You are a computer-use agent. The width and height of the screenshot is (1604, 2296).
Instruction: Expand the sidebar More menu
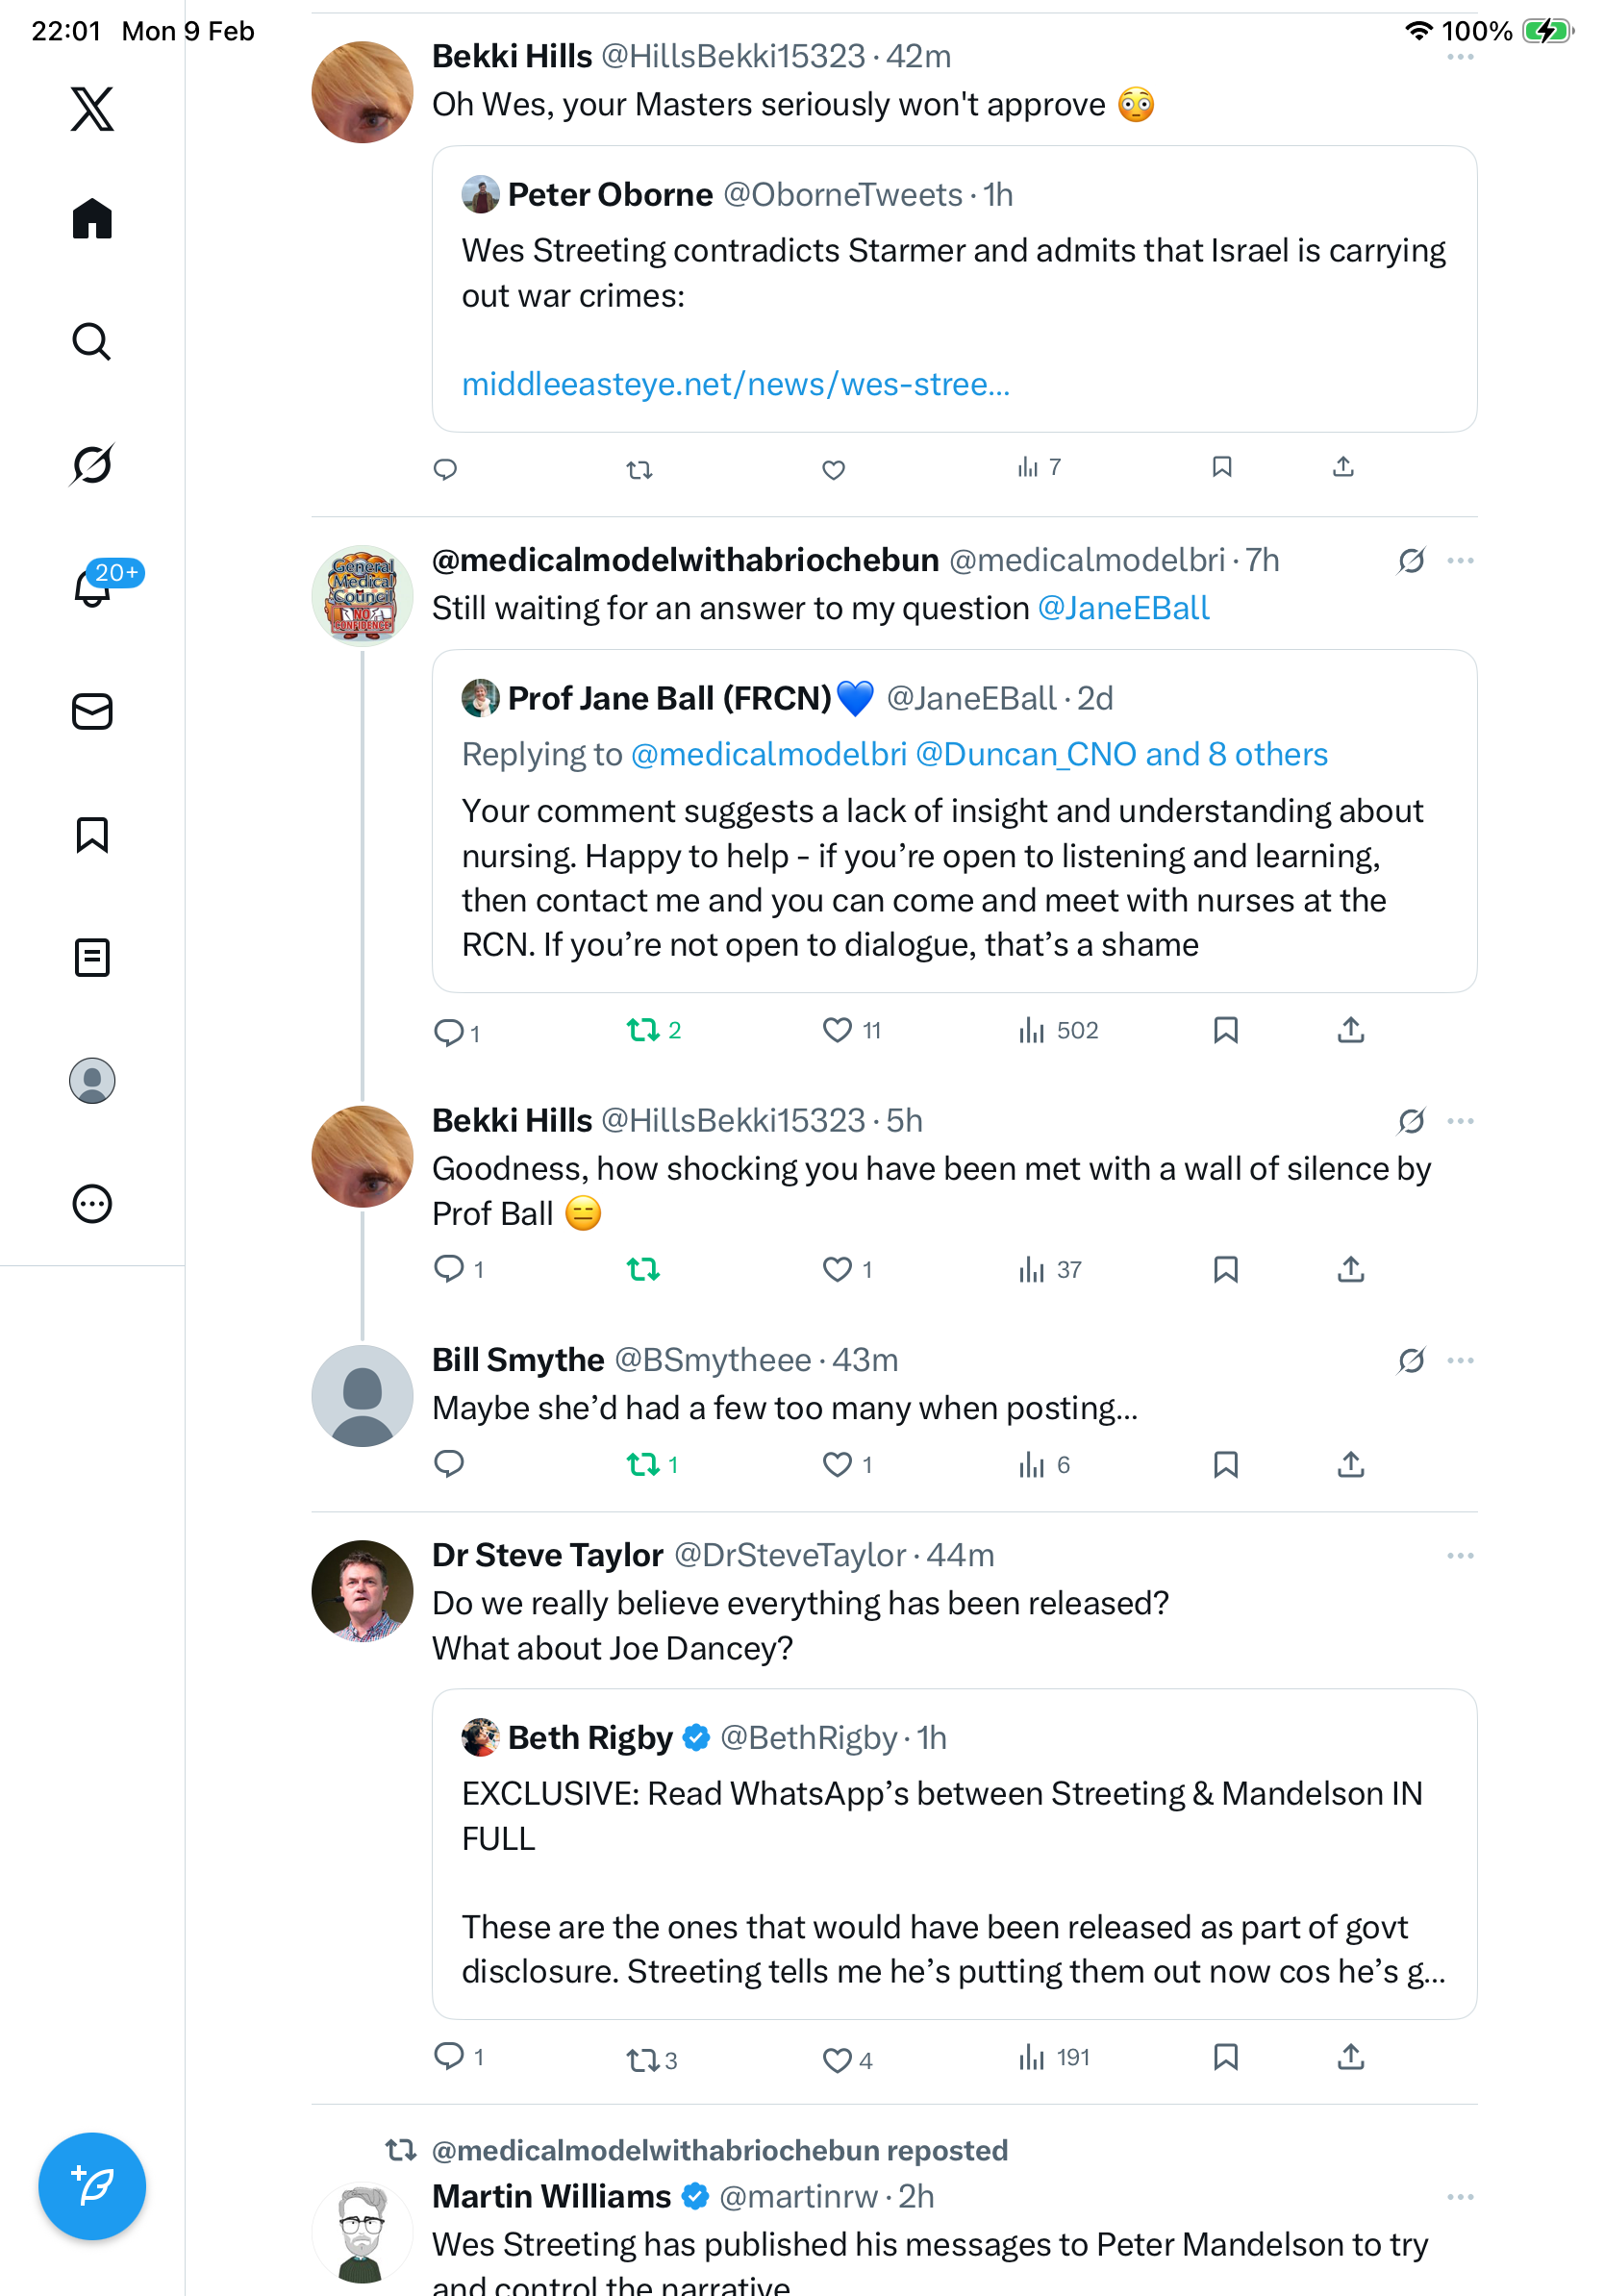click(92, 1204)
